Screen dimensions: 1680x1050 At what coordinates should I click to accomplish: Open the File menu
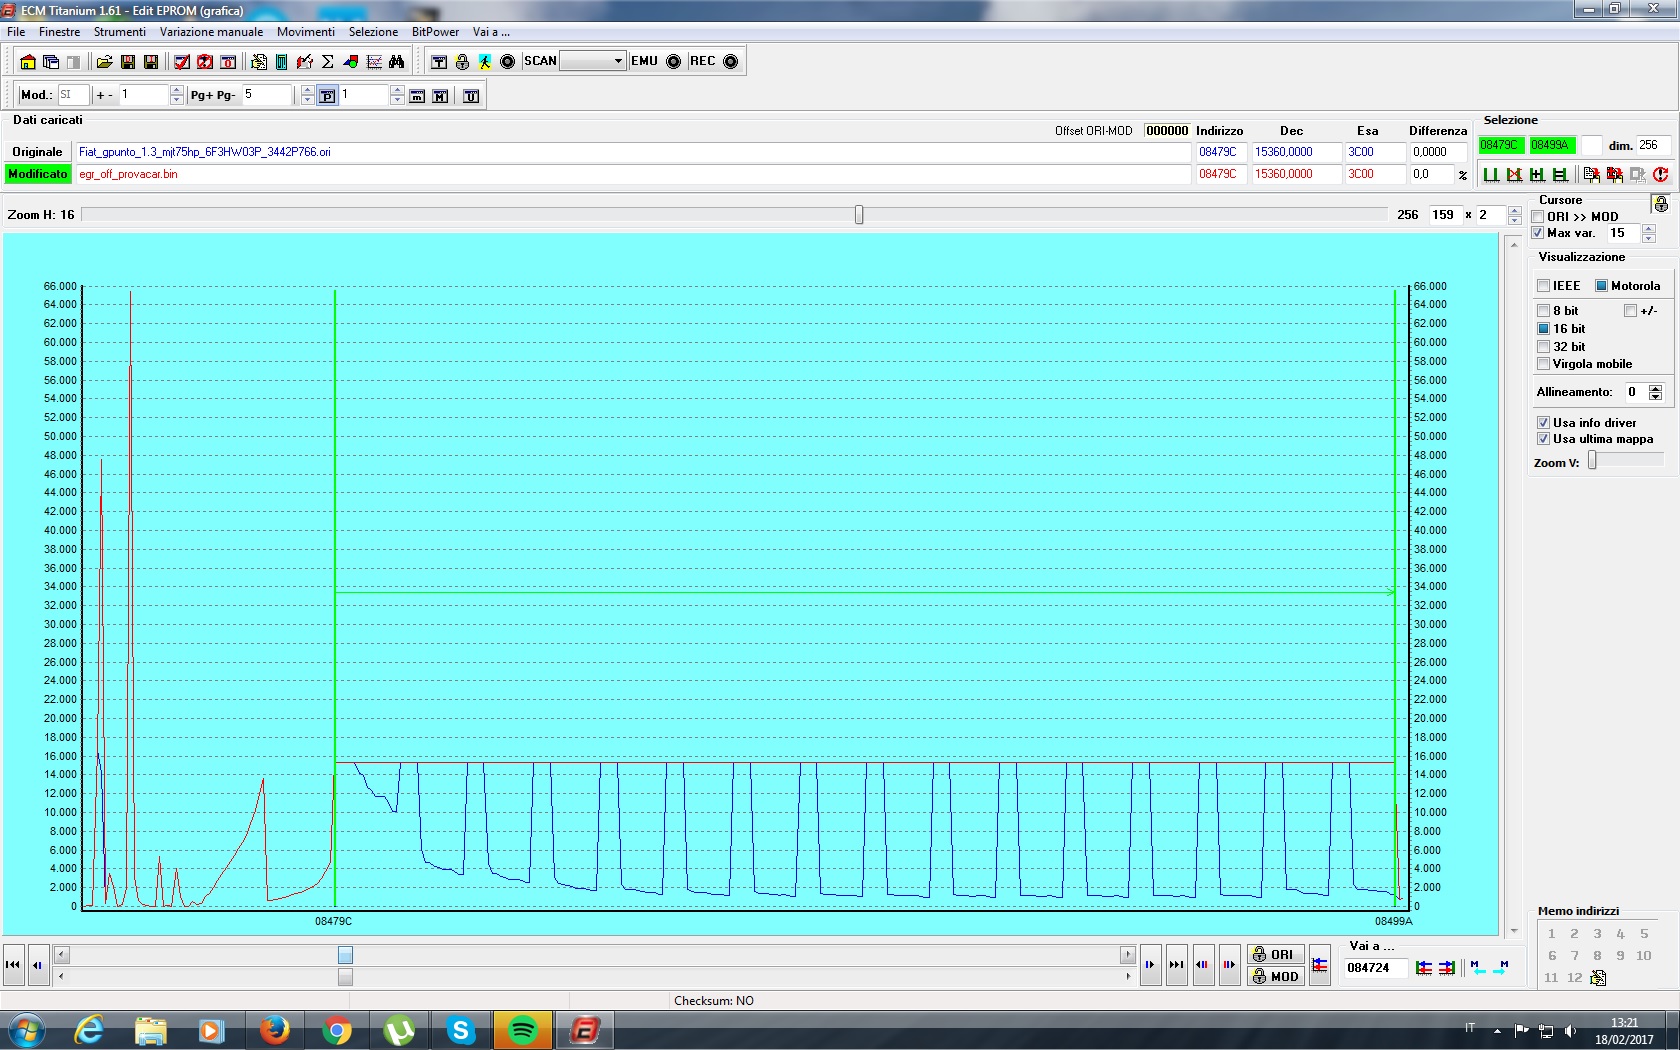pos(16,32)
